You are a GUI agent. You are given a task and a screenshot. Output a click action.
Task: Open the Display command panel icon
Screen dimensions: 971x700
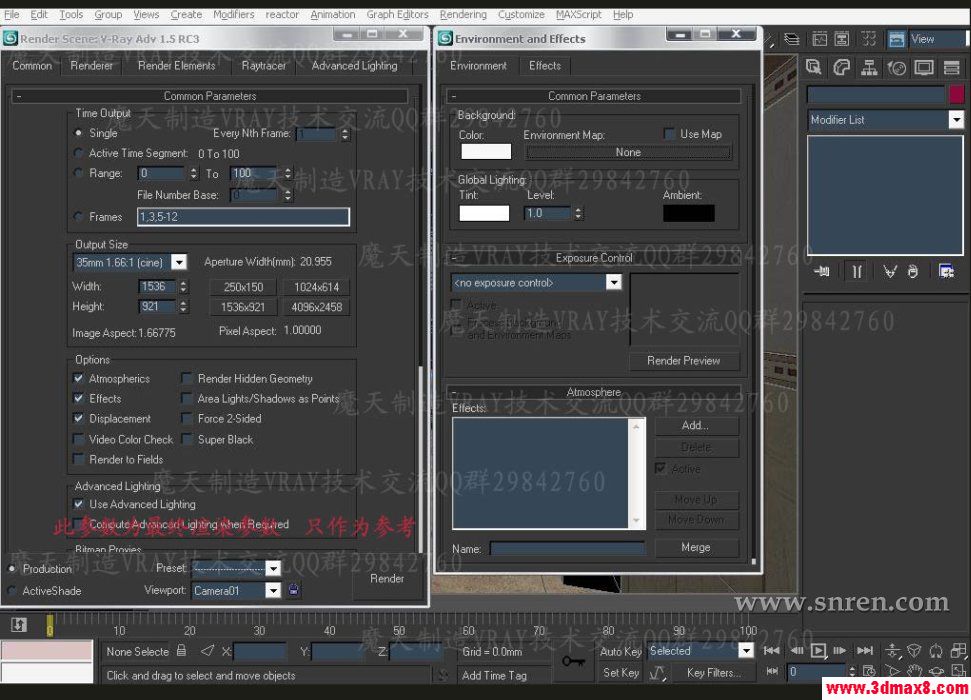point(924,67)
